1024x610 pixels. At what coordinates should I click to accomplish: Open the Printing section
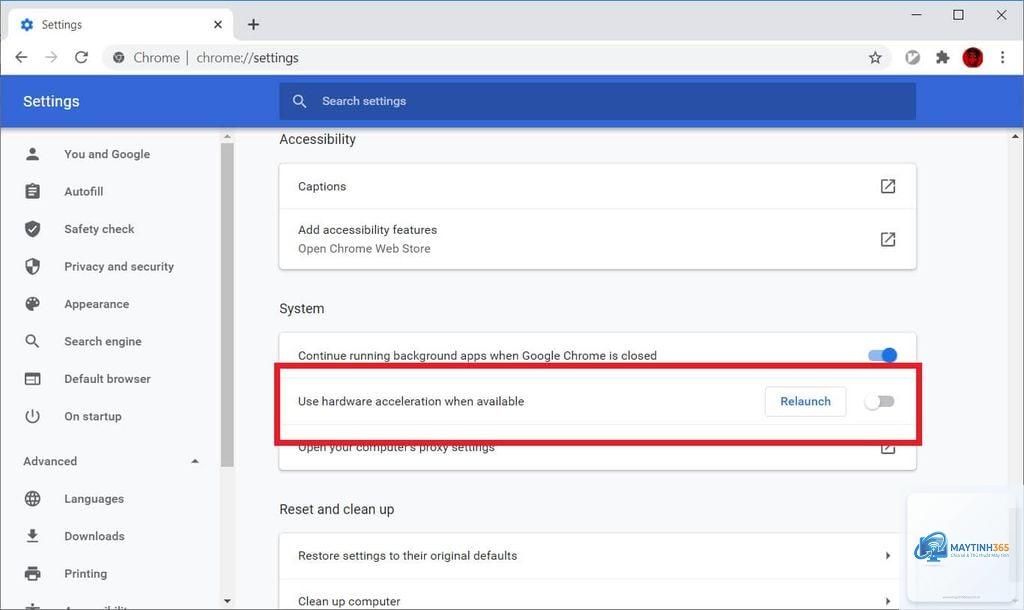coord(86,573)
